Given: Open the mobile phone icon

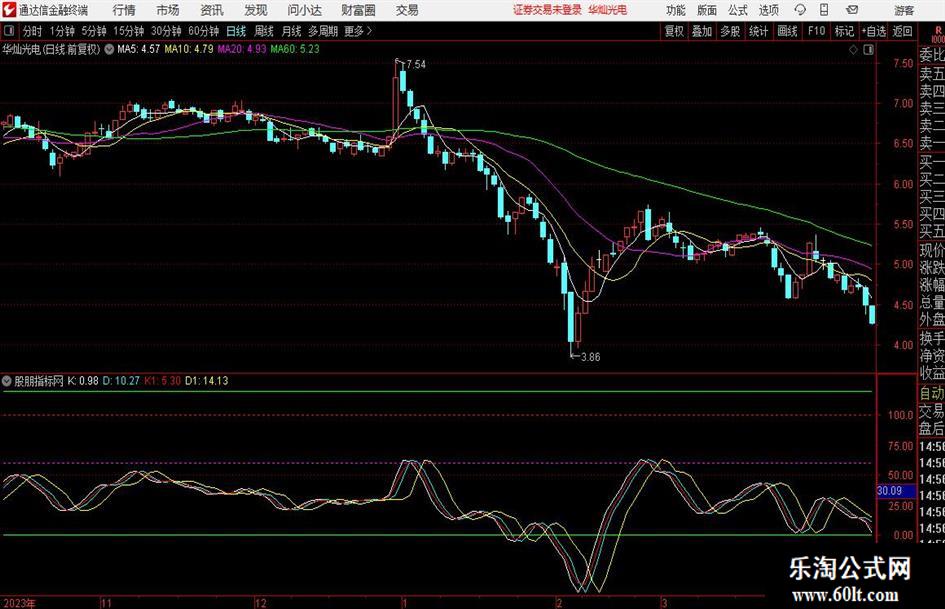Looking at the screenshot, I should click(x=824, y=10).
